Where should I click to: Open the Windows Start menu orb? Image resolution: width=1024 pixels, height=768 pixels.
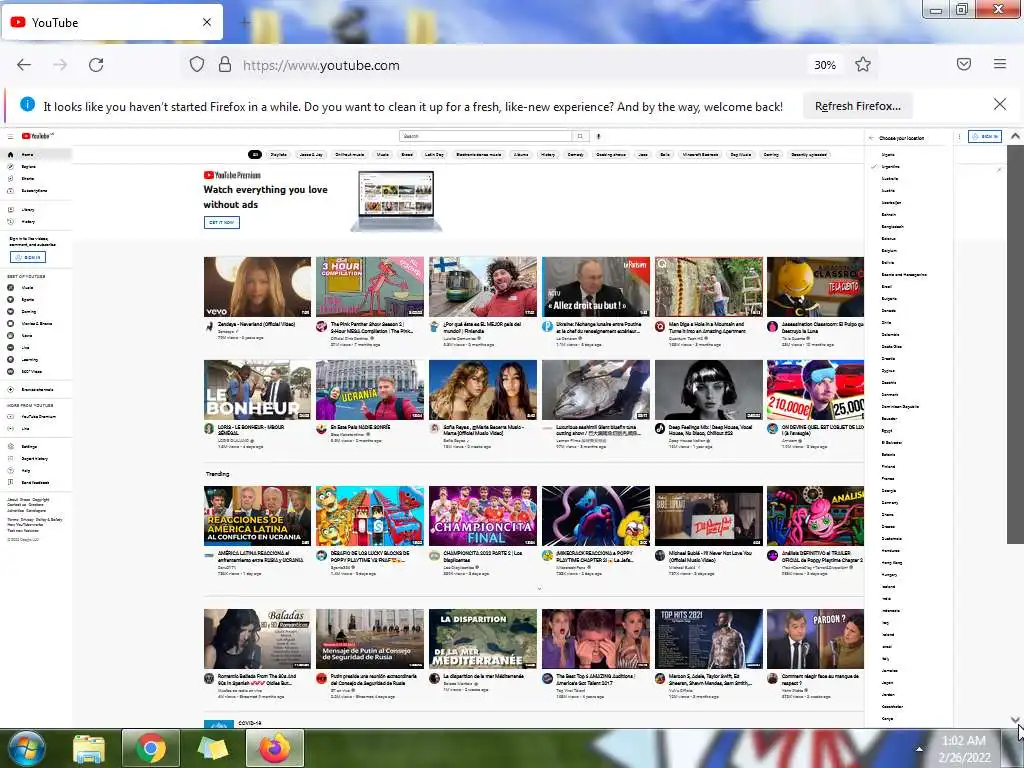[25, 748]
